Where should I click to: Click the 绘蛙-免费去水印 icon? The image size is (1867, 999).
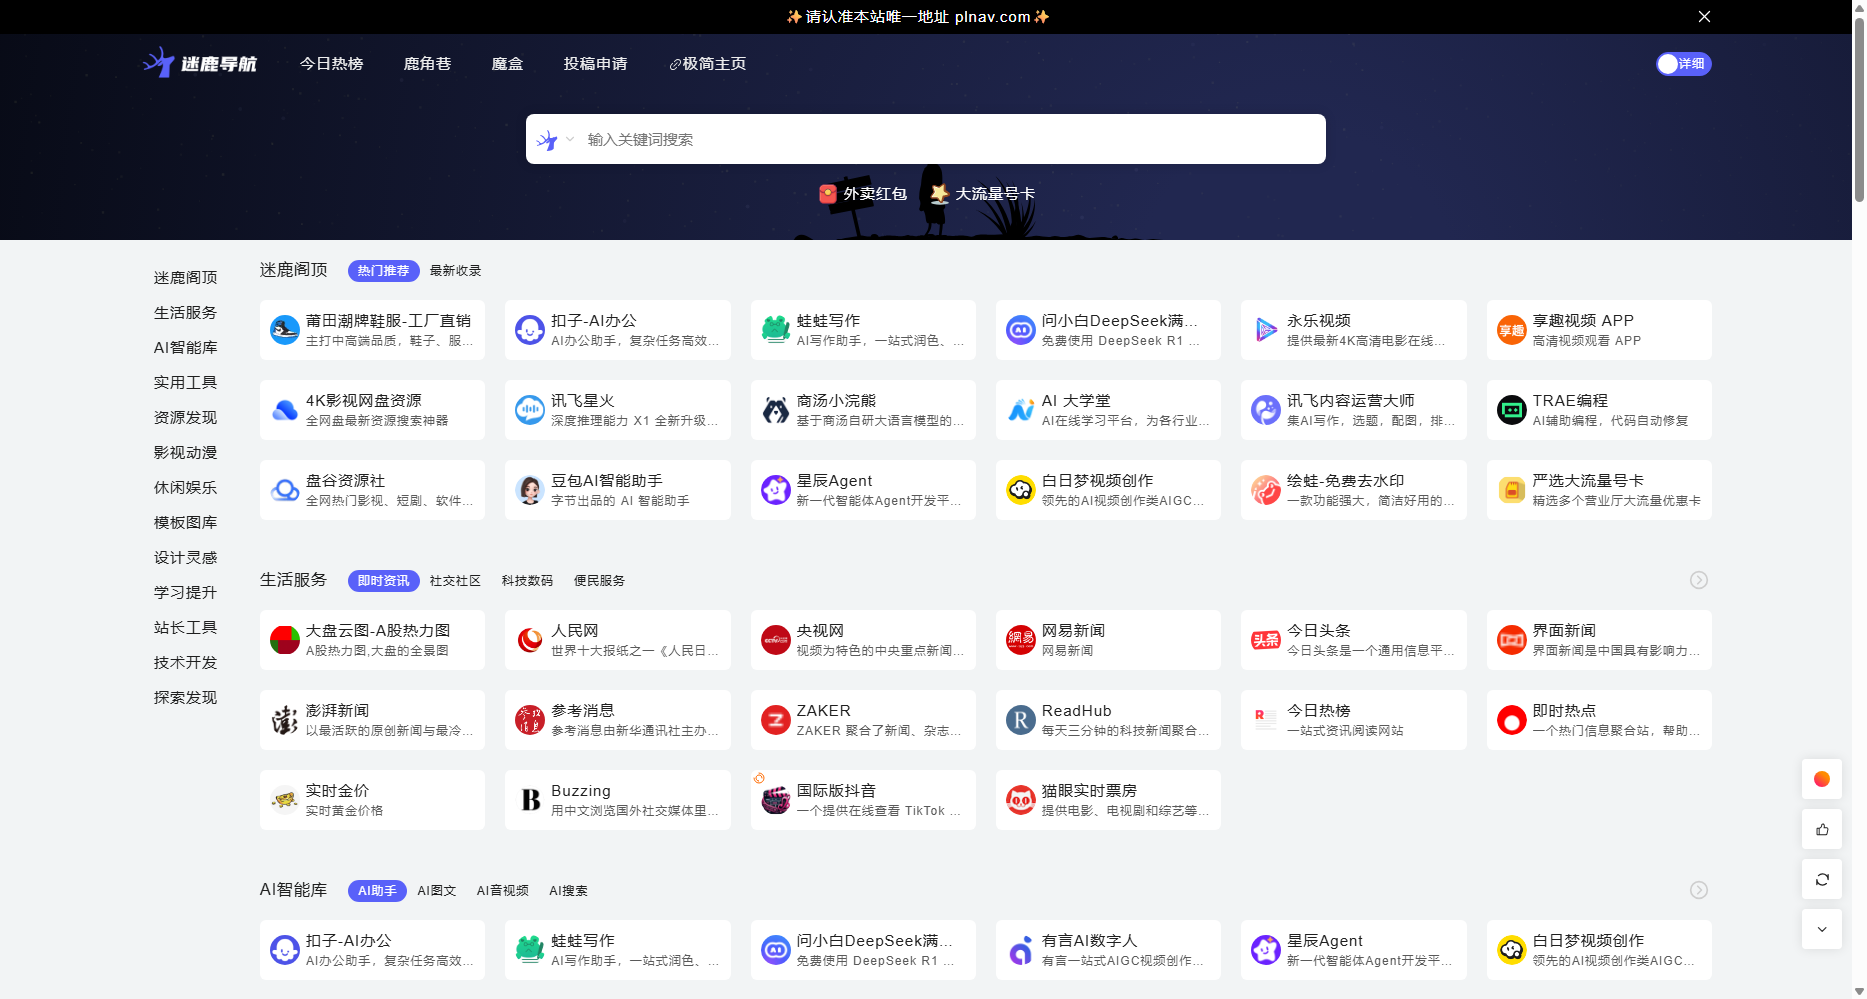click(x=1266, y=490)
